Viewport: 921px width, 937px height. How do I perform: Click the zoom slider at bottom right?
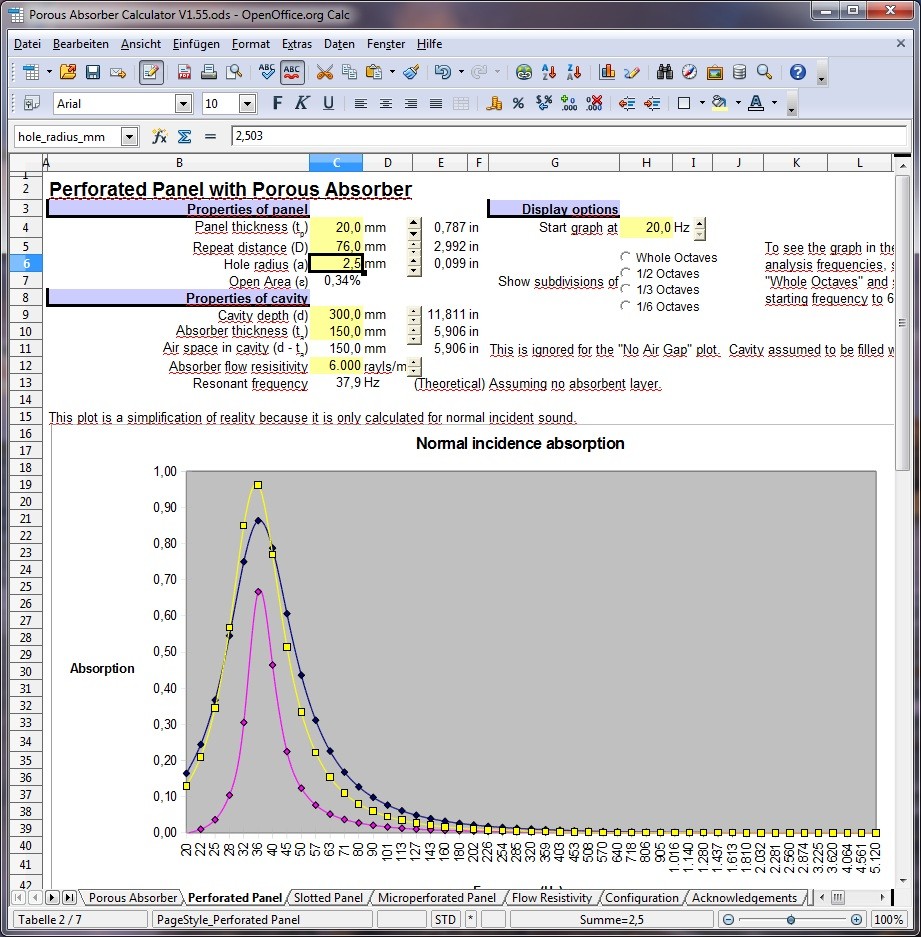[790, 920]
